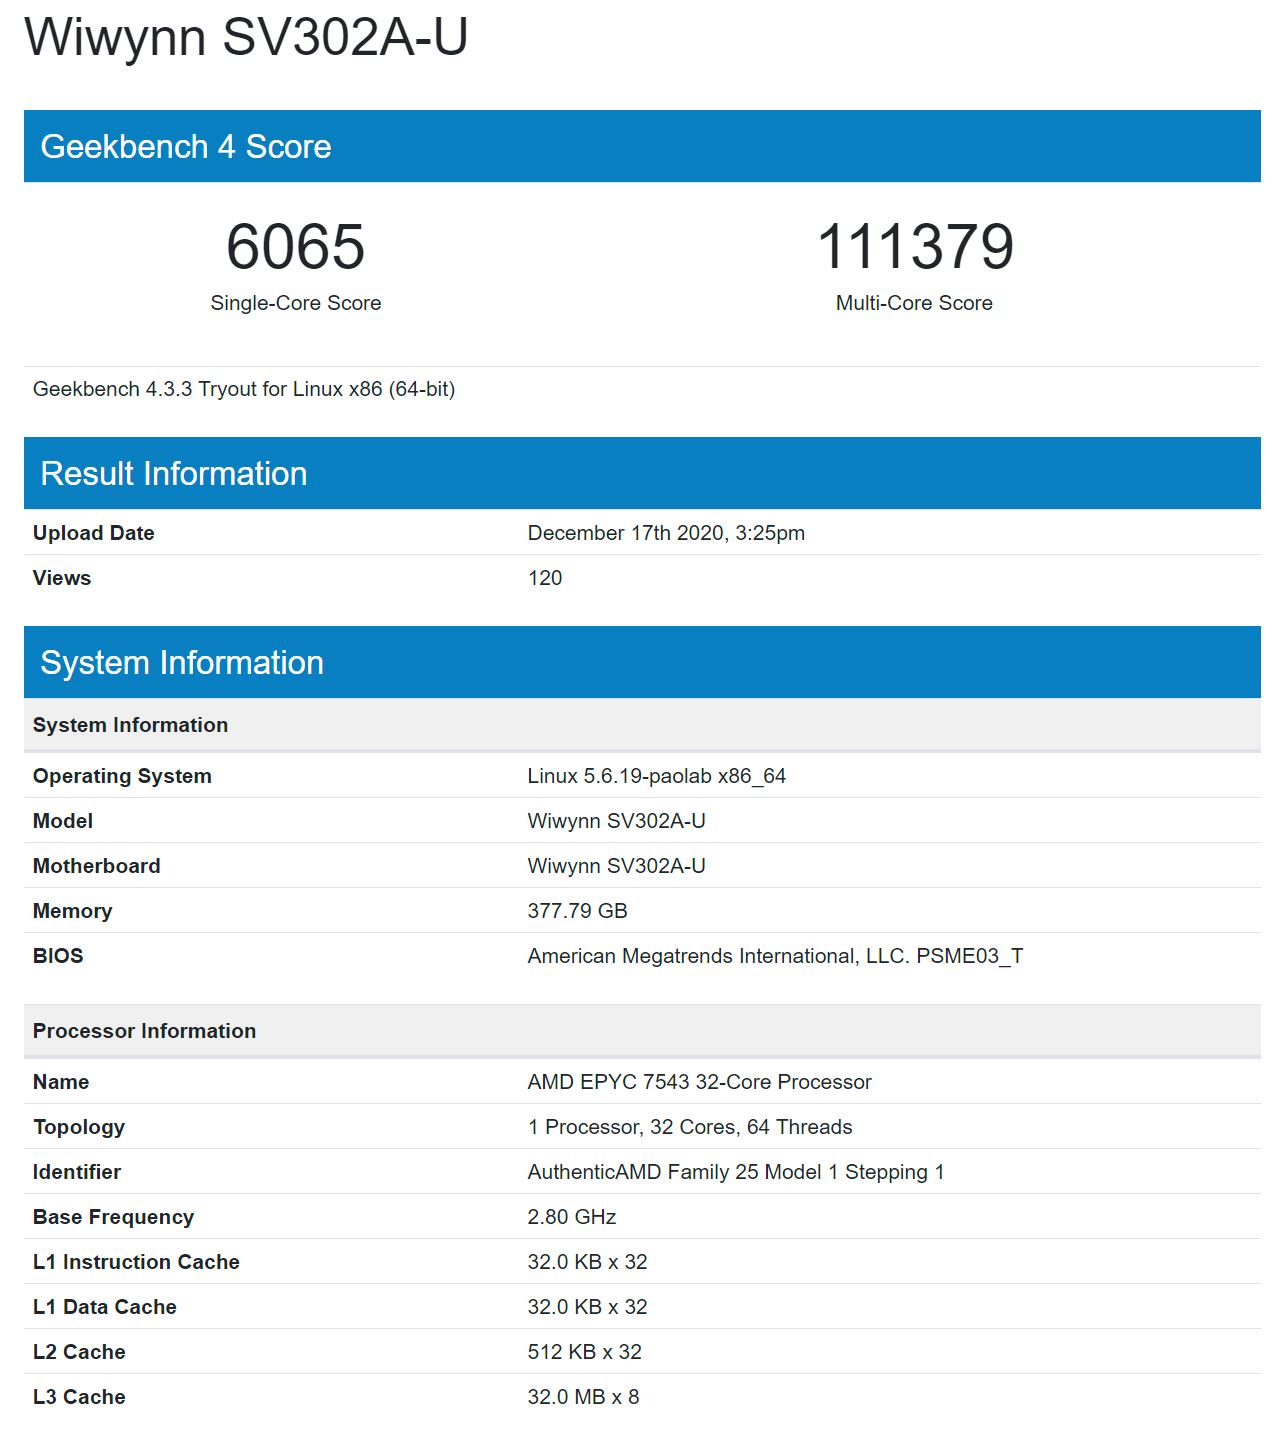Select the 512 KB x 32 value
The image size is (1279, 1438).
[x=585, y=1352]
